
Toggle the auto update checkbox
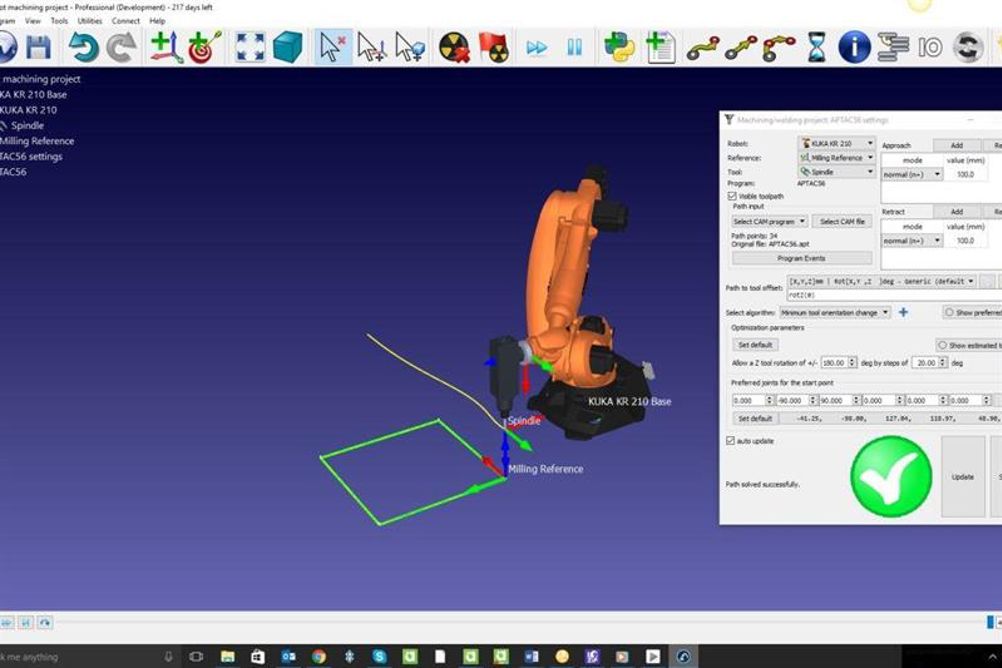click(730, 441)
